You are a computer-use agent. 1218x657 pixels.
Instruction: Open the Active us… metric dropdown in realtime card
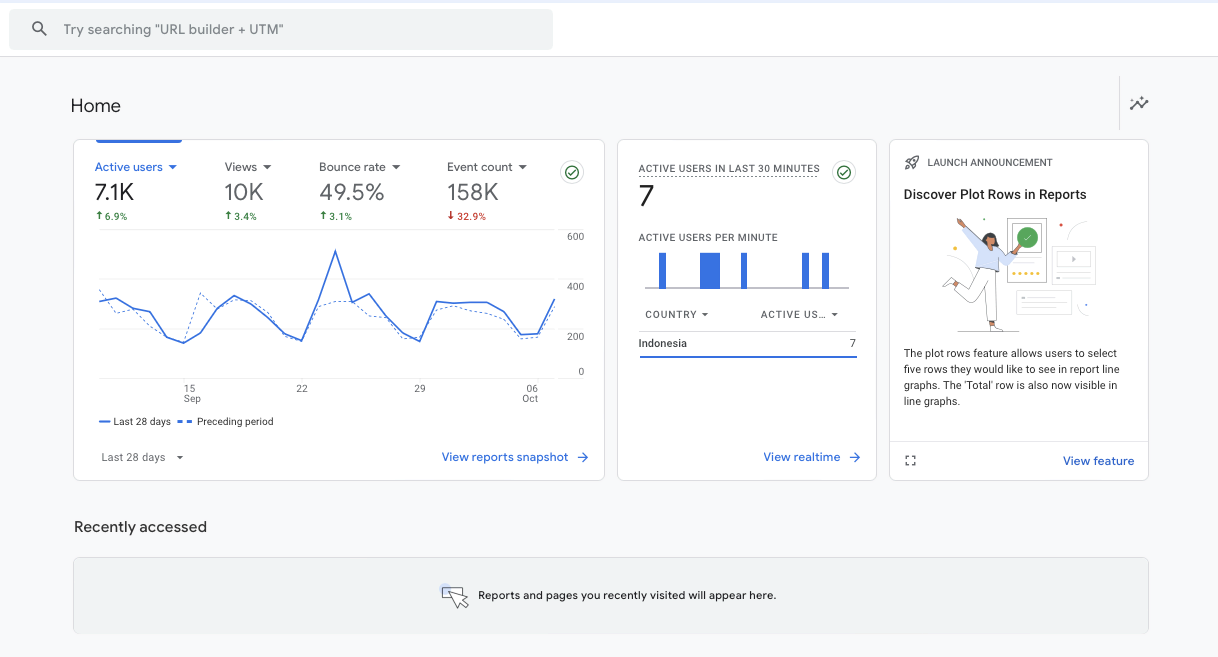tap(799, 314)
